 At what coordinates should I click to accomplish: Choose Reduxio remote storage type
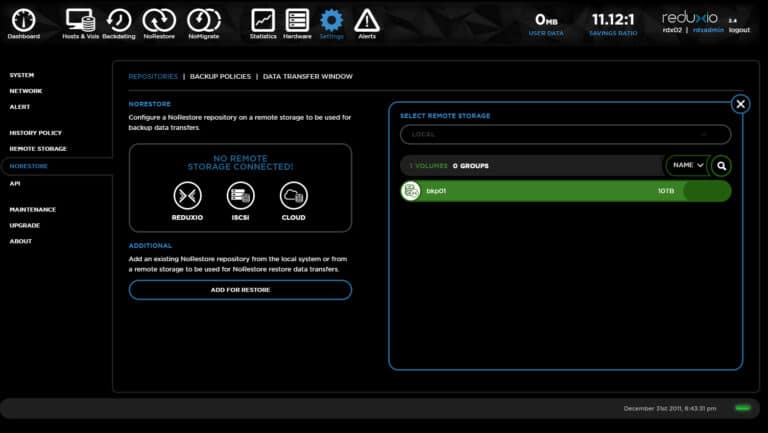point(187,201)
